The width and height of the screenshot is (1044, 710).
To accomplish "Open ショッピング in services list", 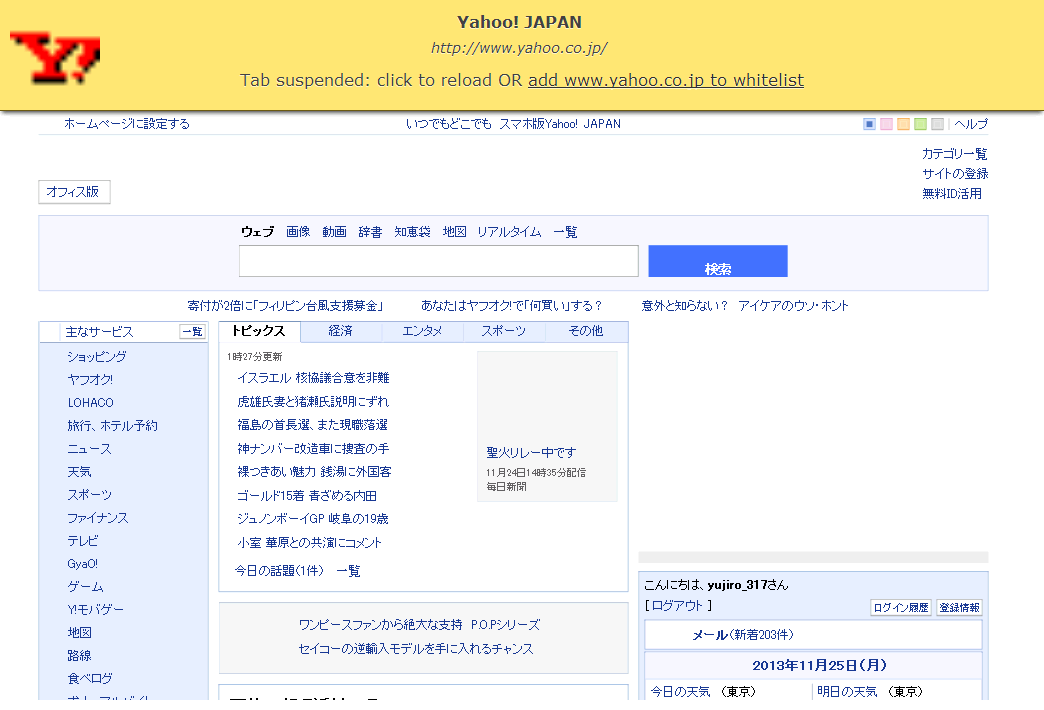I will click(x=97, y=357).
